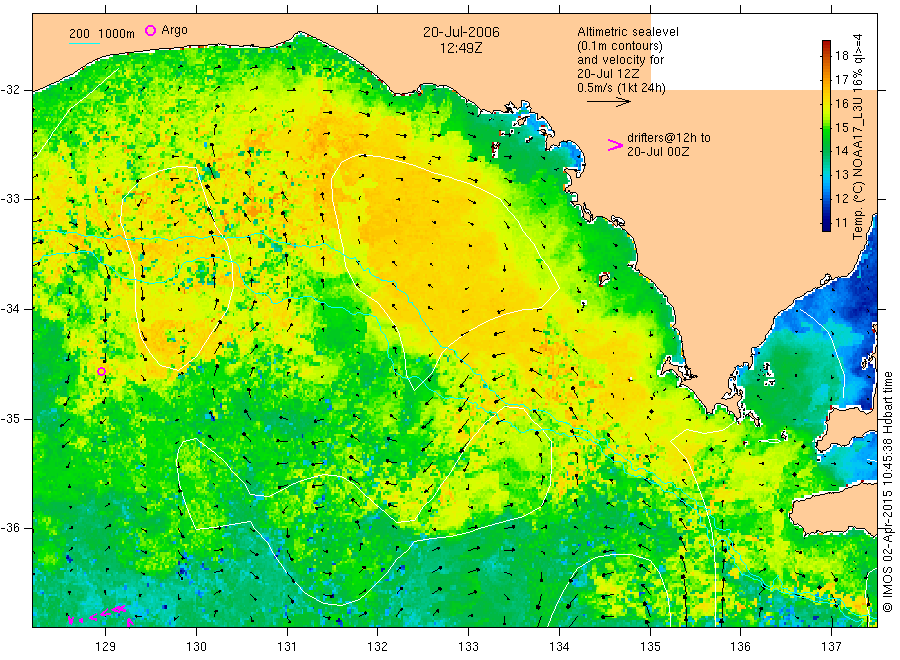Screen dimensions: 900x660
Task: Click latitude label -32
Action: pyautogui.click(x=10, y=90)
